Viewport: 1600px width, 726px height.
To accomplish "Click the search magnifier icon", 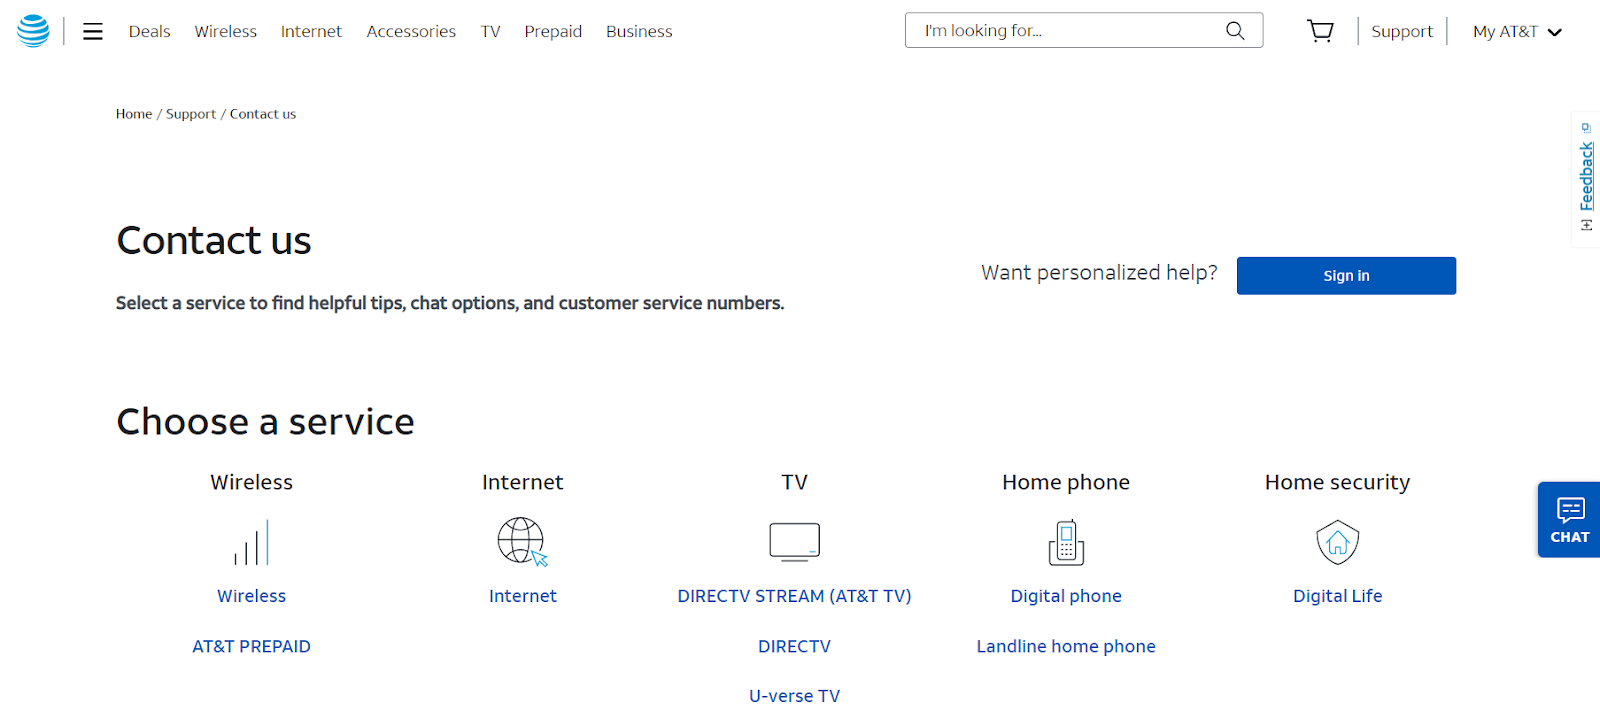I will click(x=1235, y=31).
